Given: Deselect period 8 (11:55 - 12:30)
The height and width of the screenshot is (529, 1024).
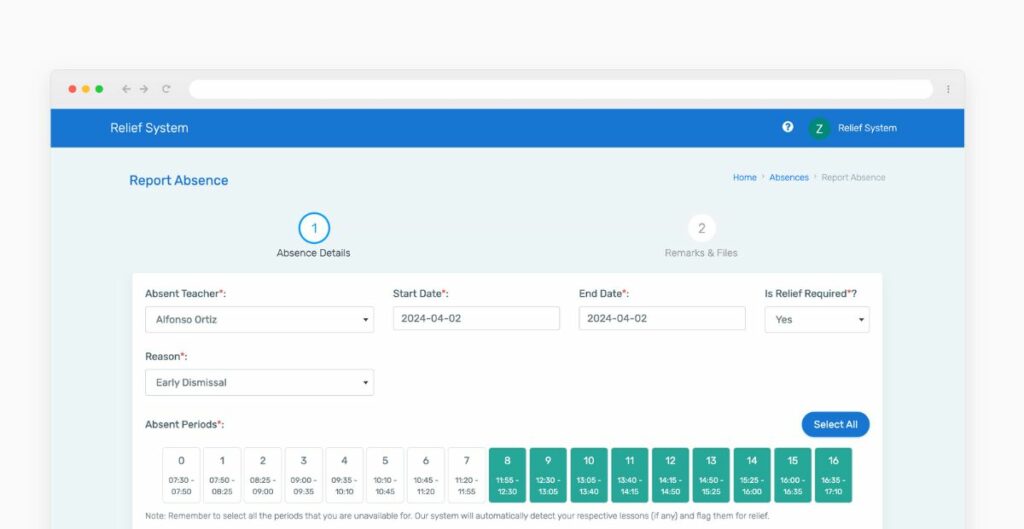Looking at the screenshot, I should click(507, 474).
